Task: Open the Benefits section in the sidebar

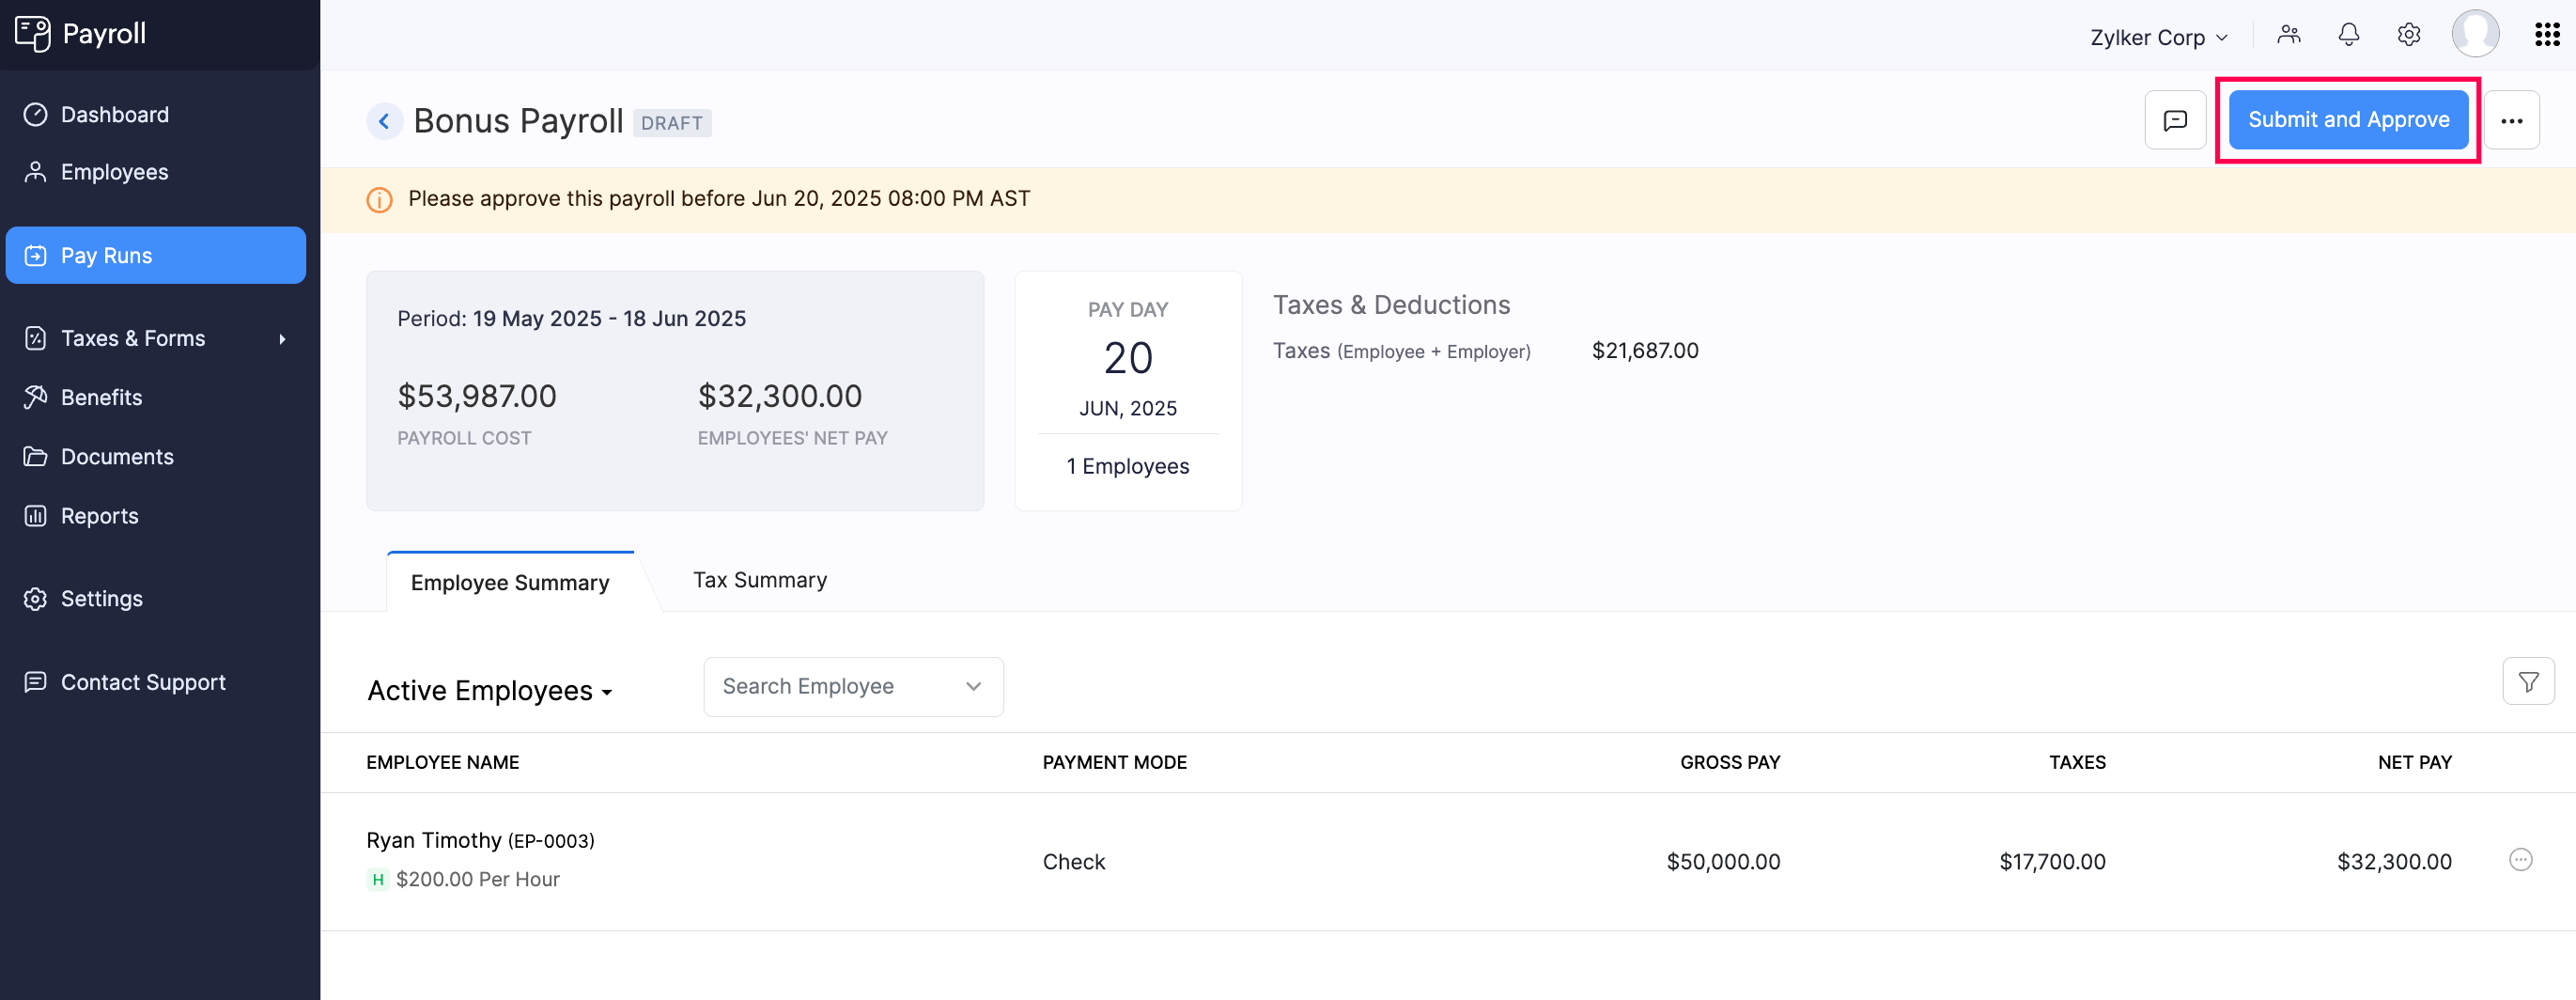Action: (101, 397)
